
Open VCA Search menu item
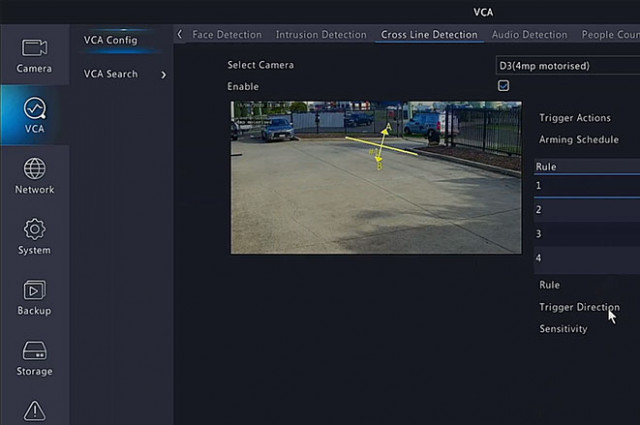(110, 74)
